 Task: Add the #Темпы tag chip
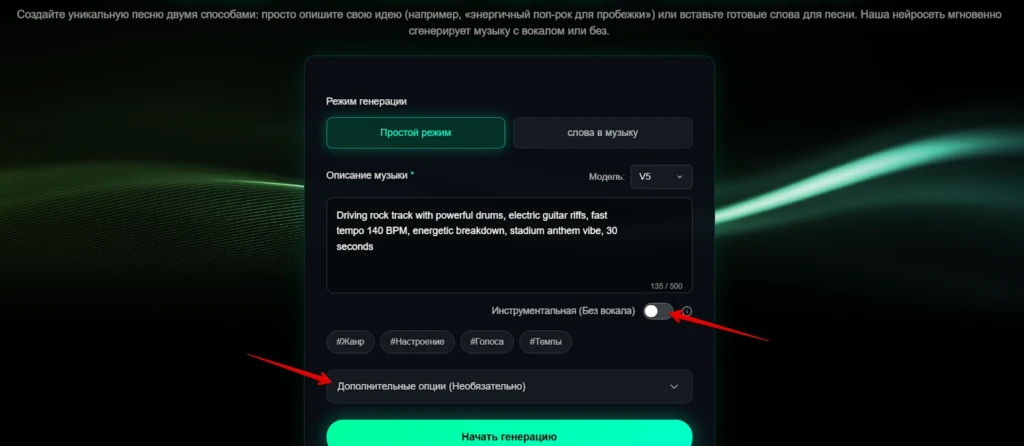(545, 342)
